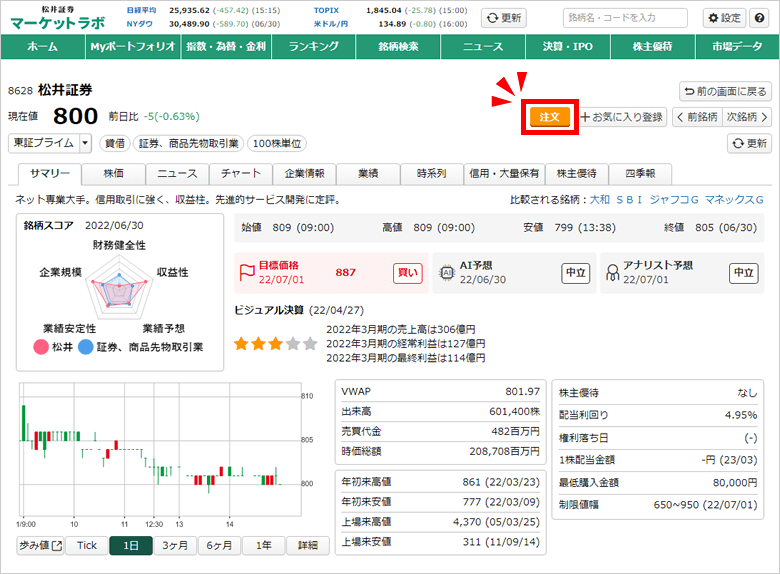Switch to the チャート tab

point(241,174)
